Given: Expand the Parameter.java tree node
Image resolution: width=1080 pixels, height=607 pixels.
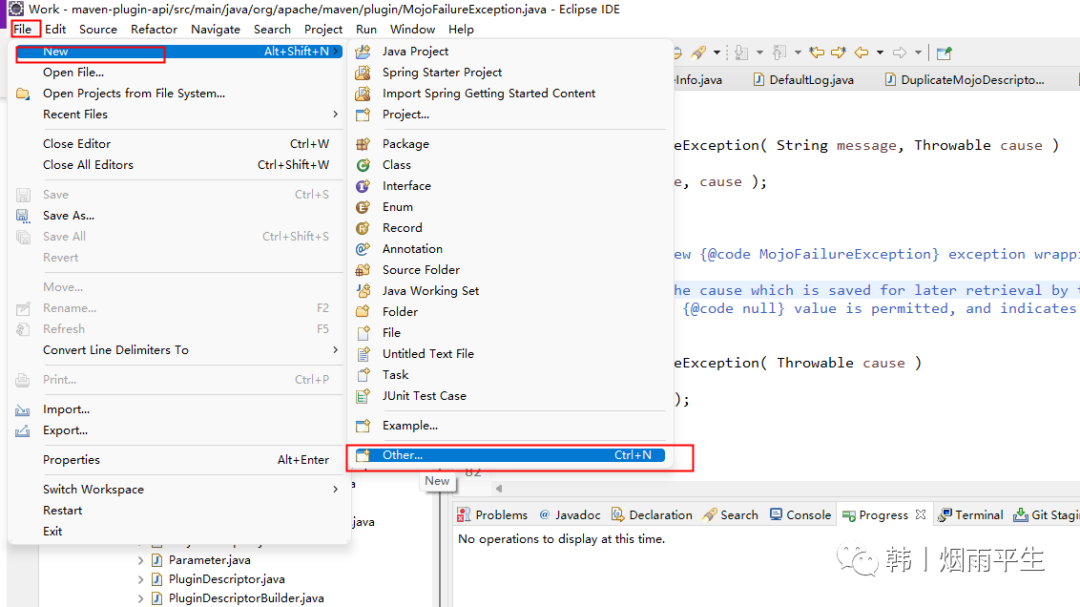Looking at the screenshot, I should 141,561.
